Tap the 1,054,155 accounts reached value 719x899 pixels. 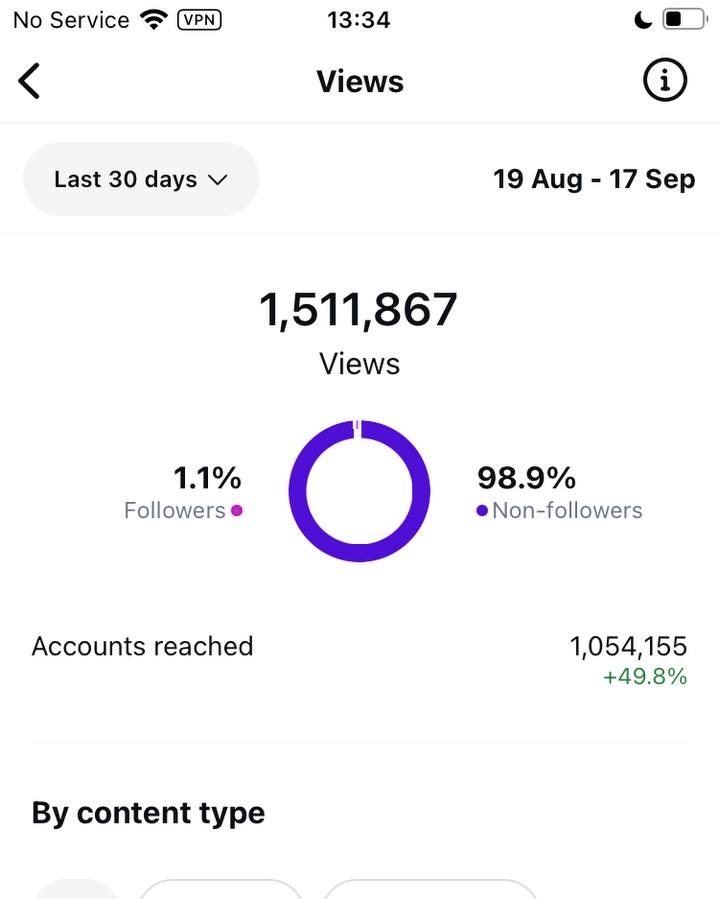coord(628,646)
